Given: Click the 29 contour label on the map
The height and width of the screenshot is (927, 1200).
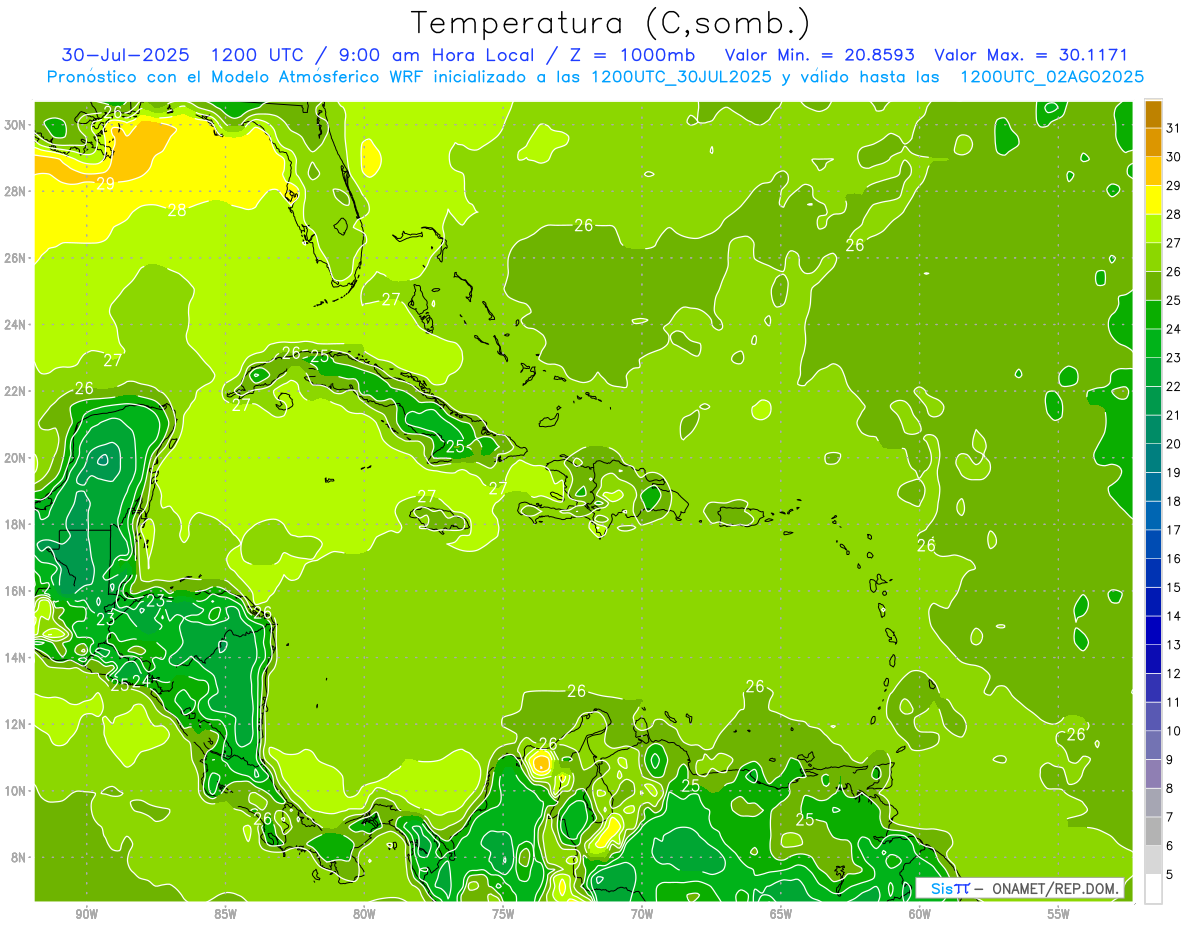Looking at the screenshot, I should [x=105, y=184].
